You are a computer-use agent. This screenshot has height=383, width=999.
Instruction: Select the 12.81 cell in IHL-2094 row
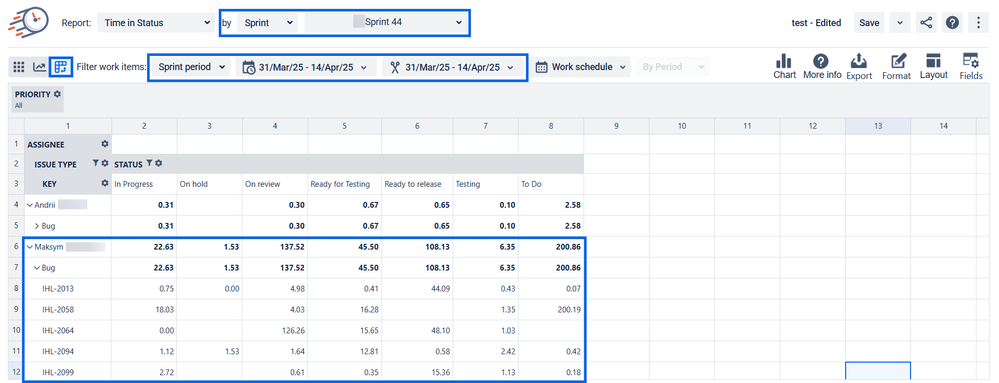(x=345, y=352)
